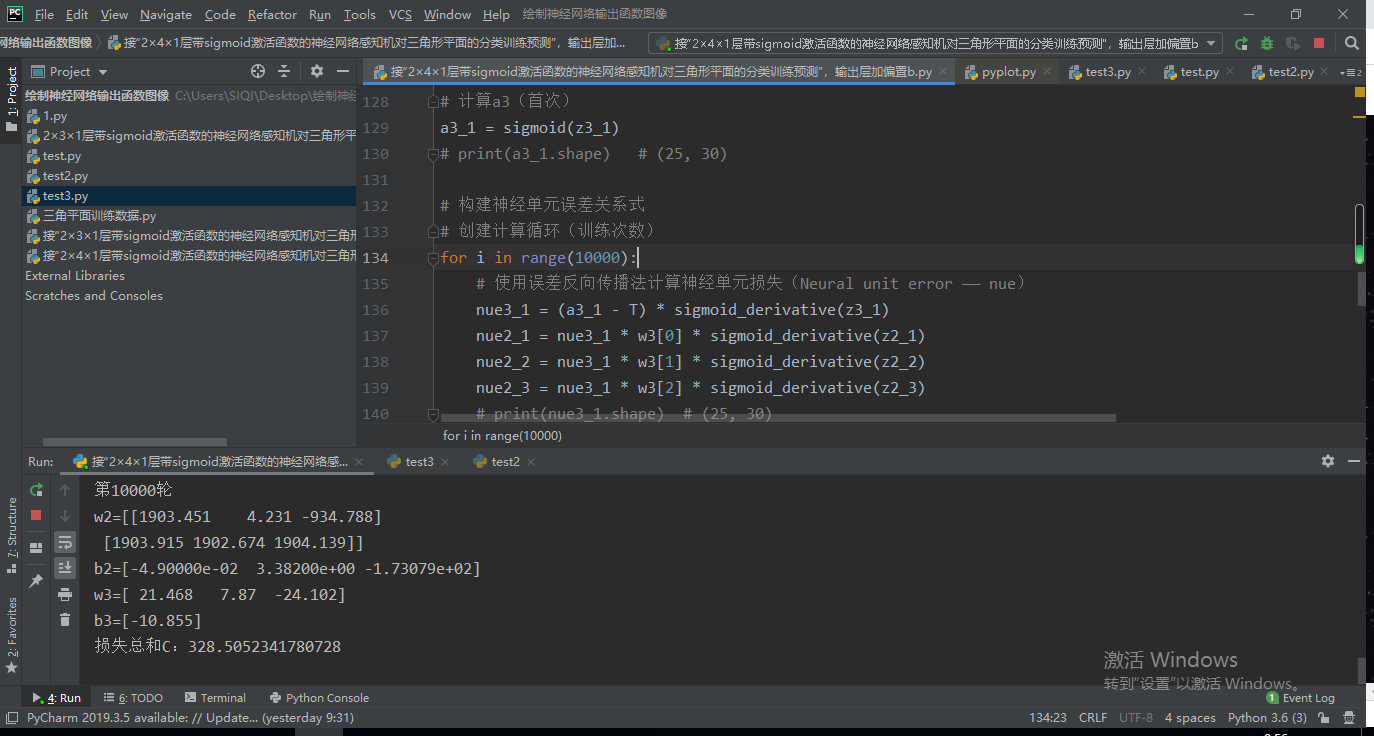Click yellow inspection warning indicator
The width and height of the screenshot is (1374, 736).
click(x=1360, y=92)
